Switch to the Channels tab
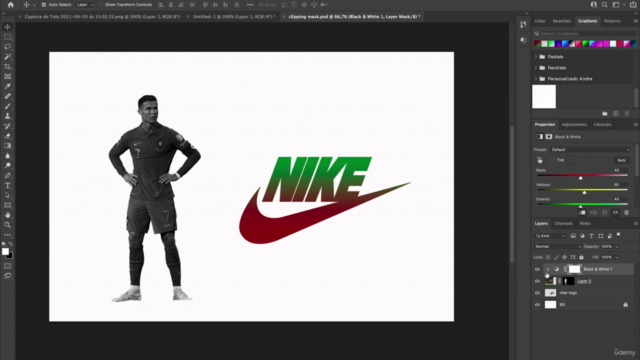 [x=563, y=224]
